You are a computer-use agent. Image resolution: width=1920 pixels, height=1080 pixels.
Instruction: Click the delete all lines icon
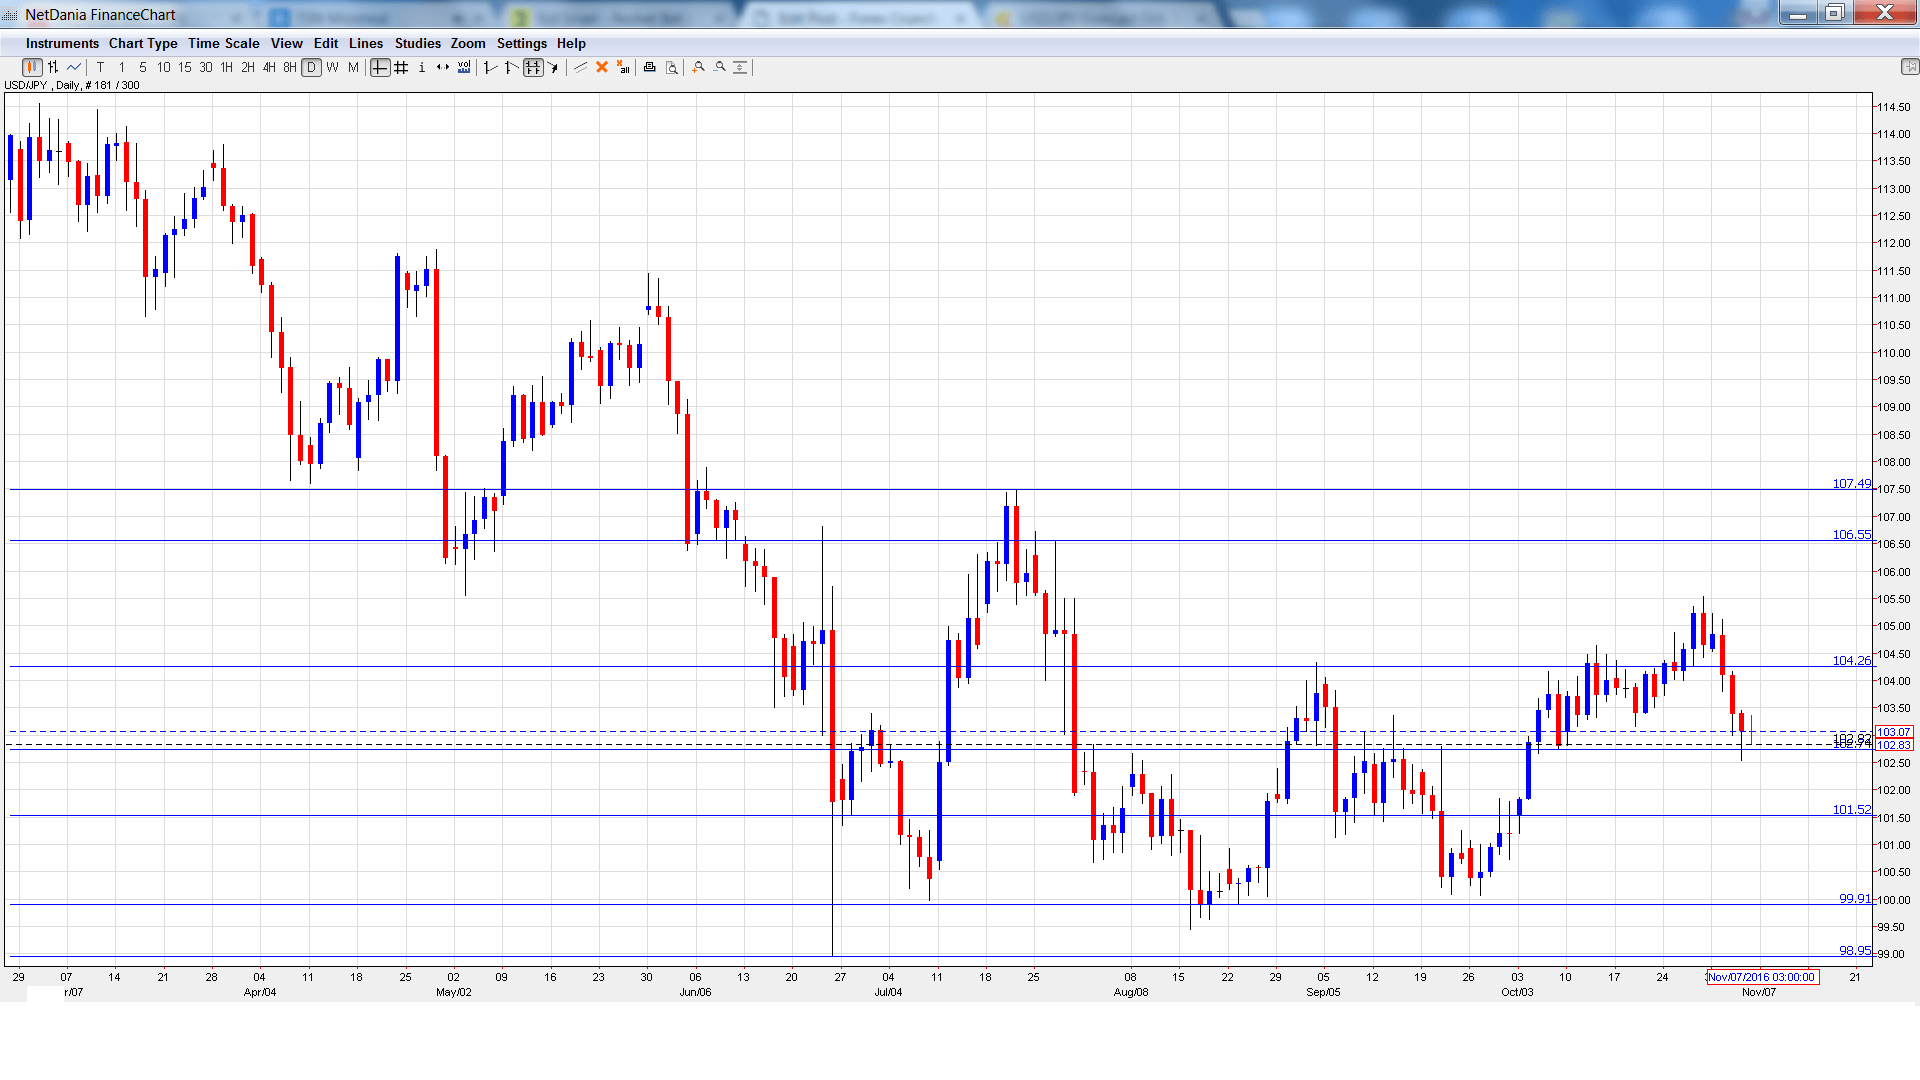coord(623,67)
